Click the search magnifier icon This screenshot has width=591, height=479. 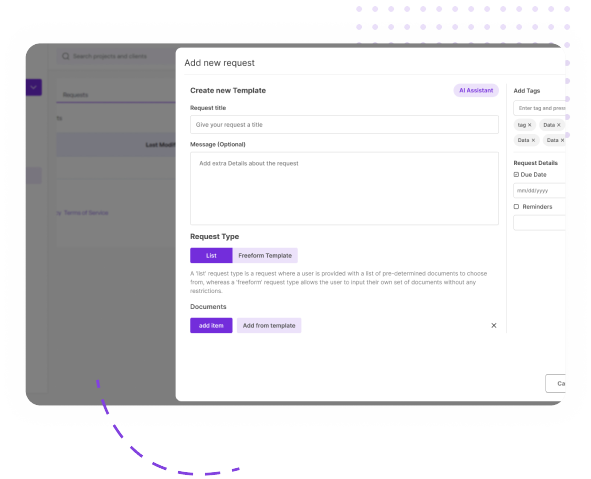(x=66, y=56)
